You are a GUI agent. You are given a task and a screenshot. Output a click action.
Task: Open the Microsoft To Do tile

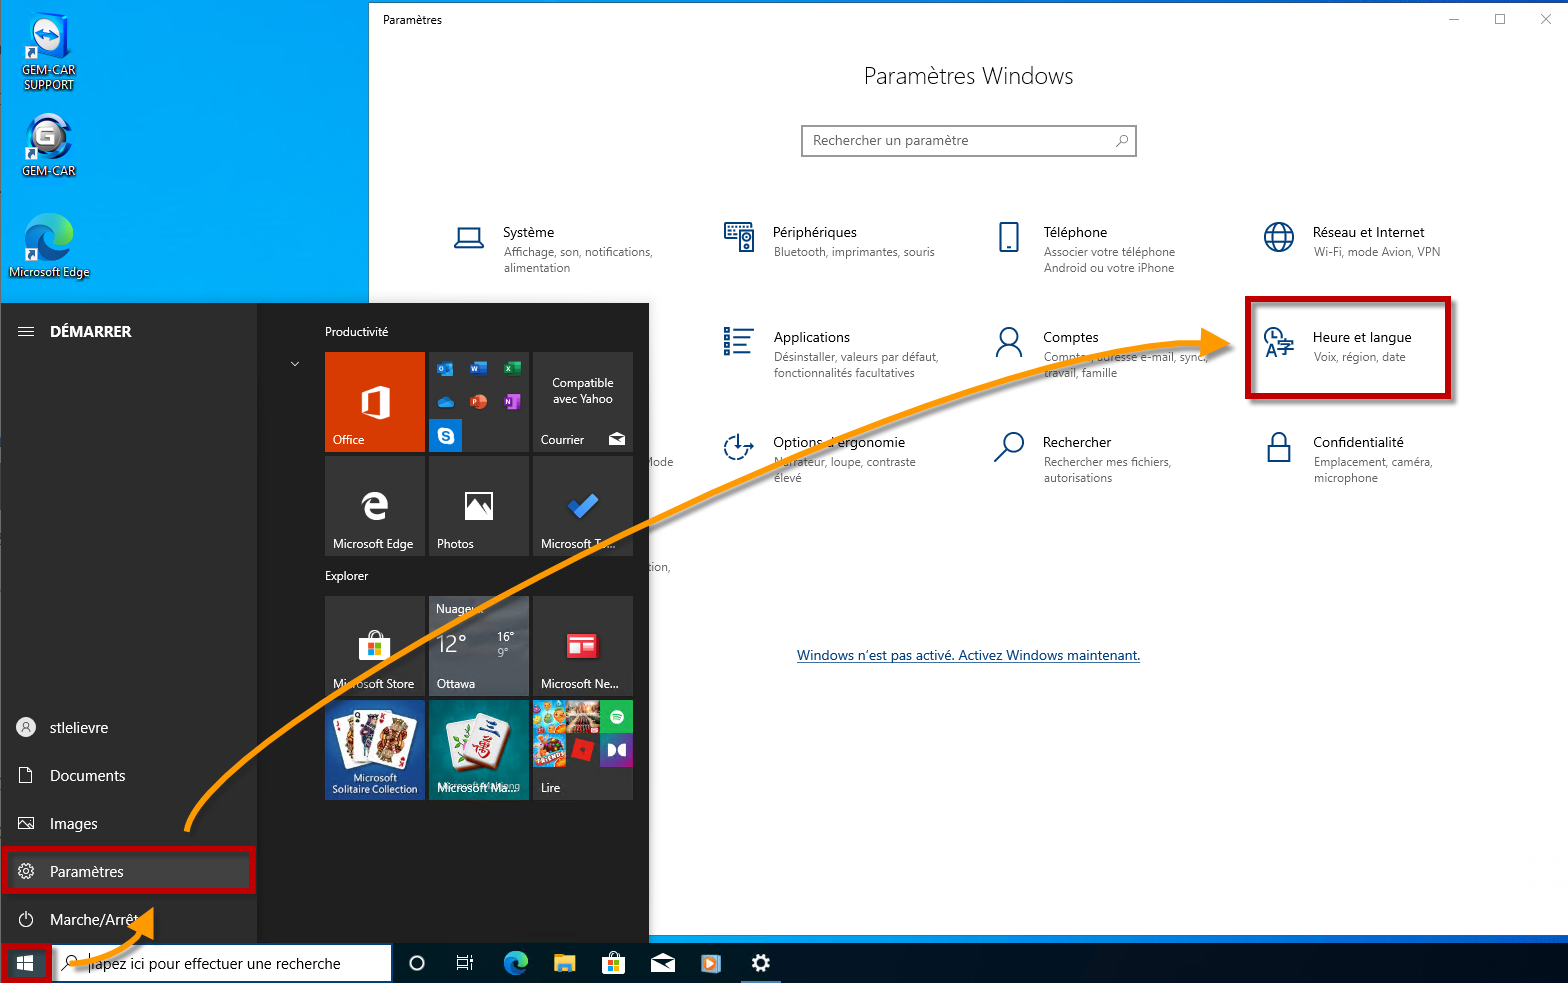pyautogui.click(x=583, y=506)
